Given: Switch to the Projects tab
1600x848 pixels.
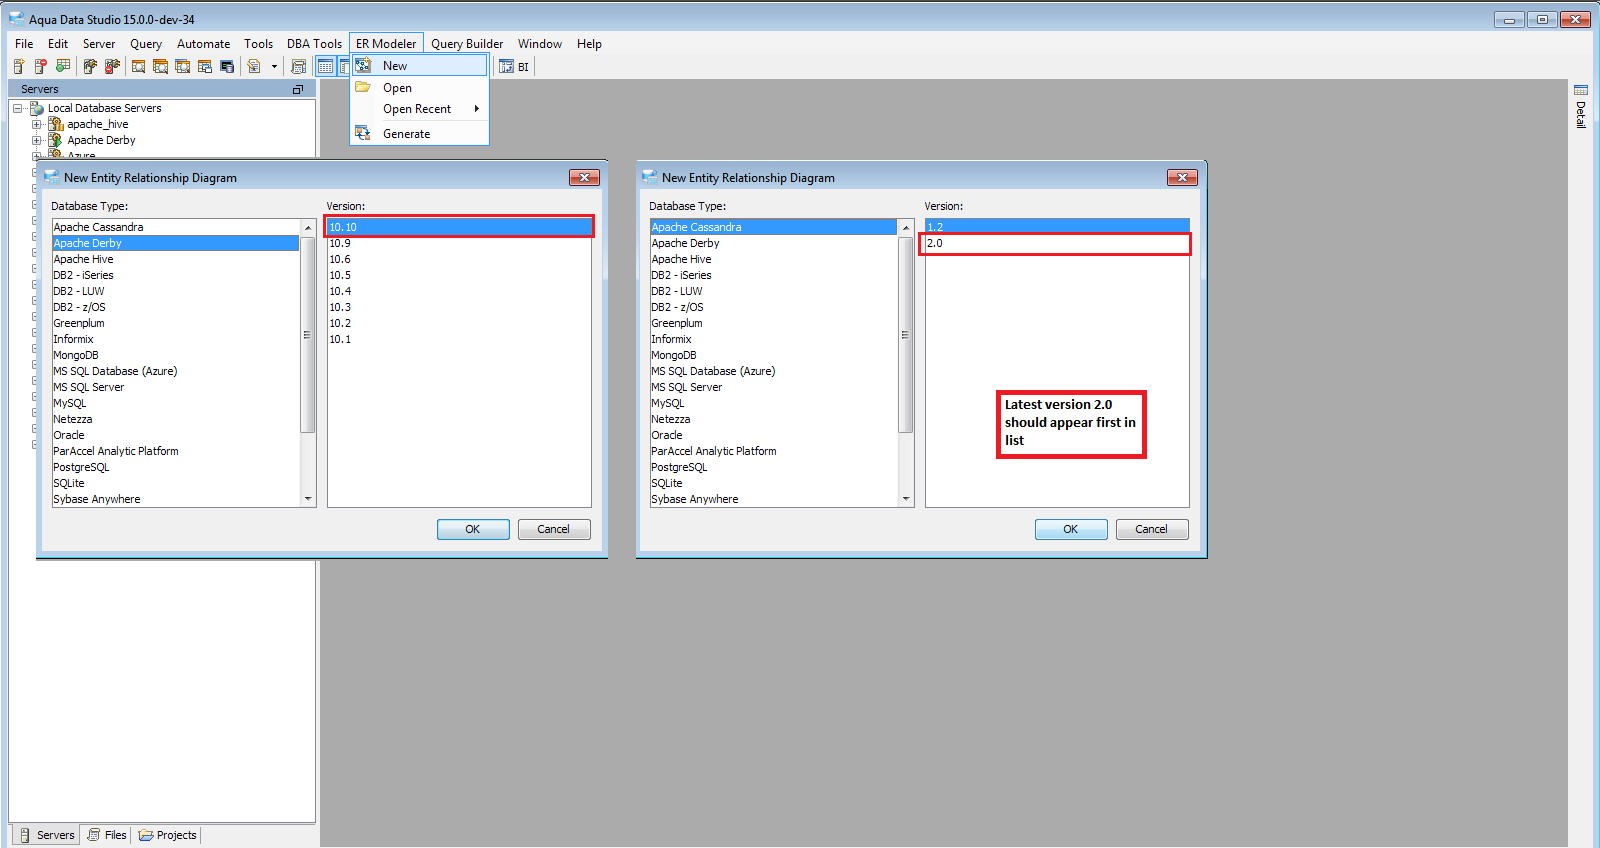Looking at the screenshot, I should pos(168,835).
